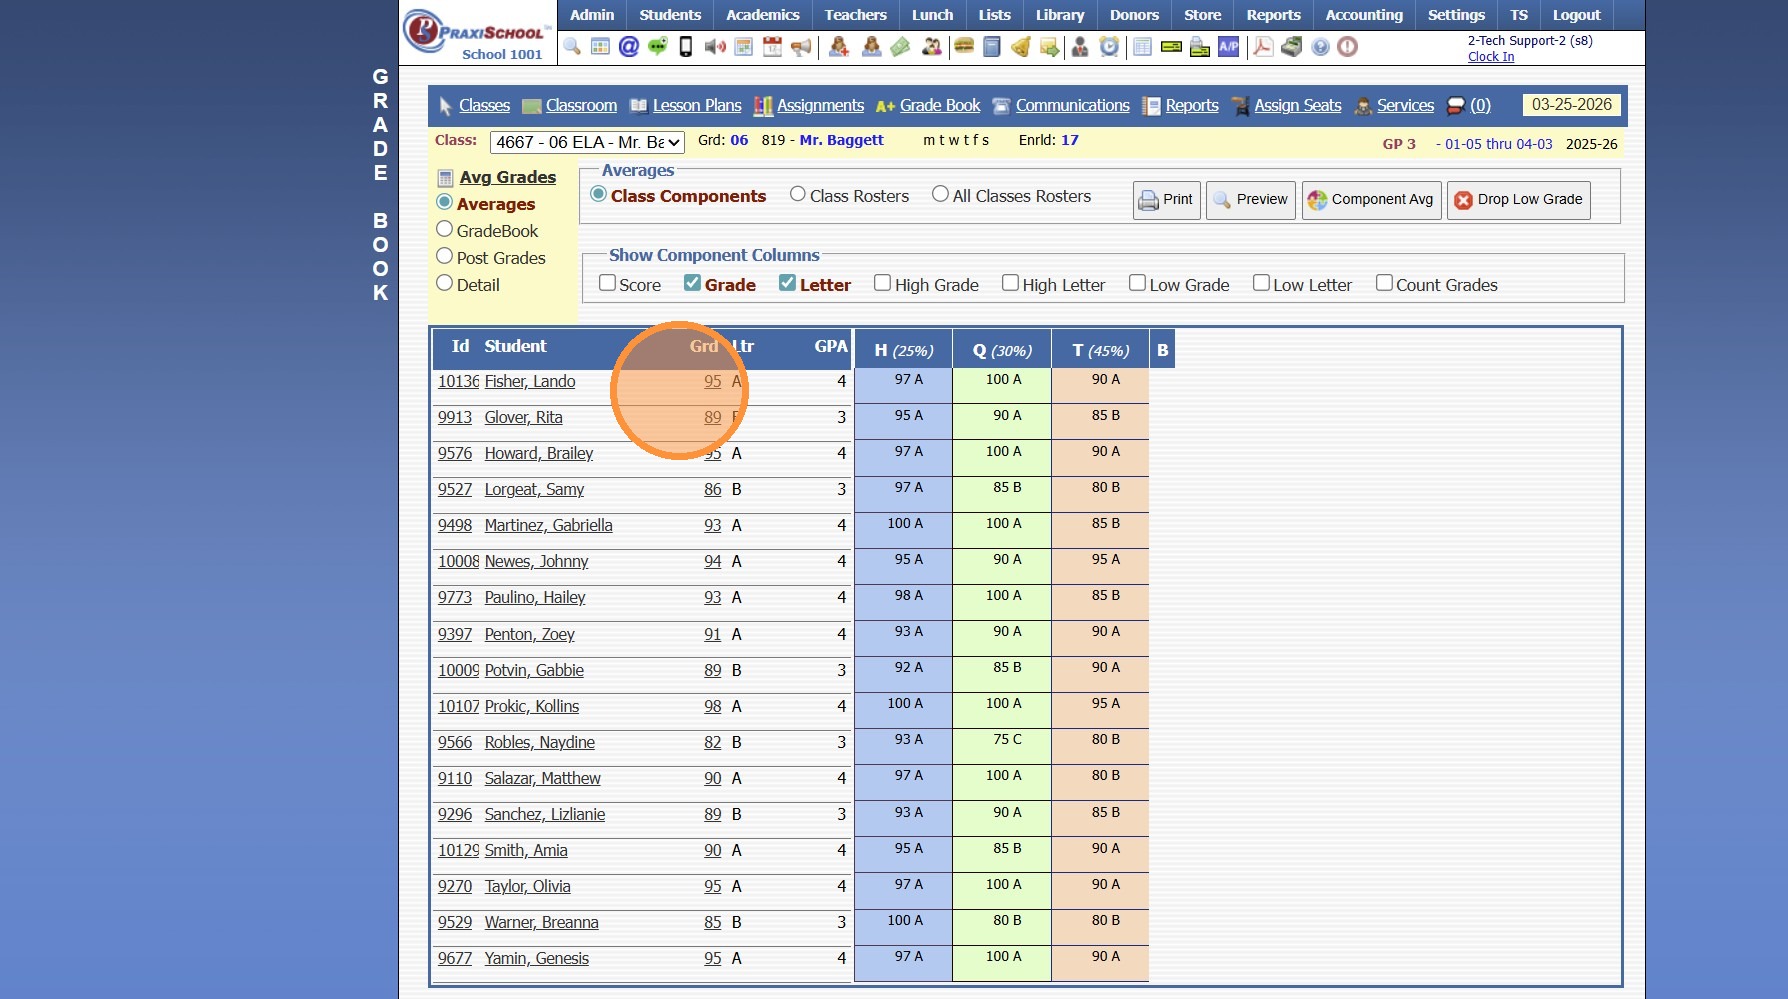Open the Assign Seats link
1788x999 pixels.
pos(1298,106)
